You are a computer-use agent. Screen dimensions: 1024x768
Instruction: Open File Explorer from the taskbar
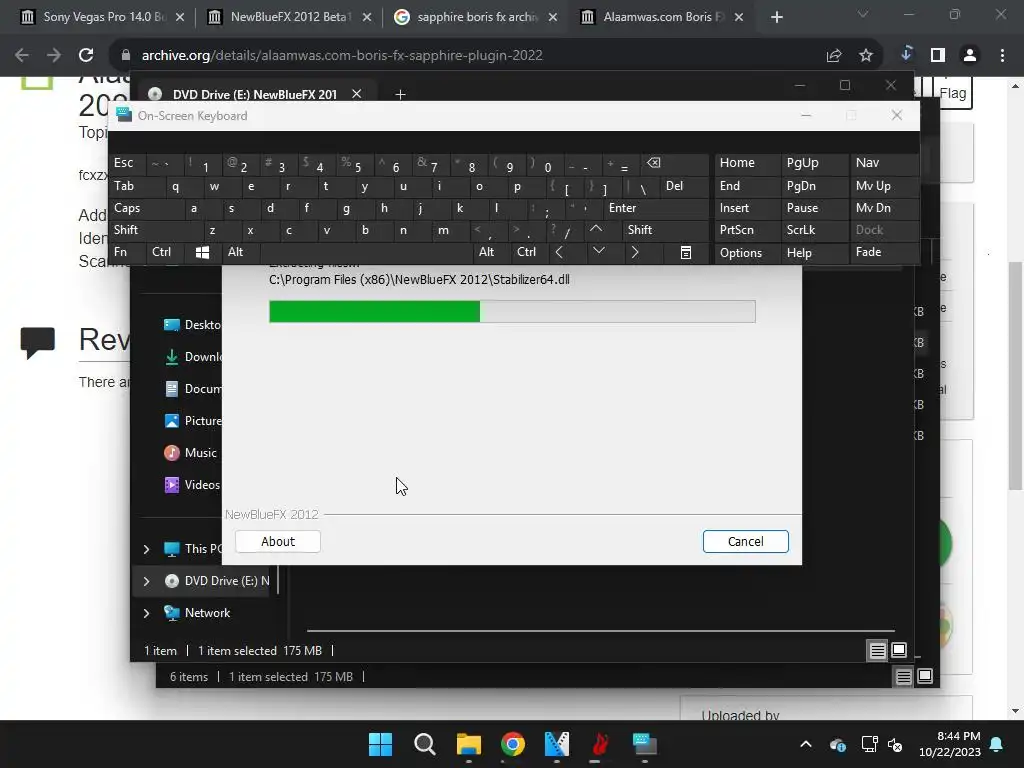(469, 744)
